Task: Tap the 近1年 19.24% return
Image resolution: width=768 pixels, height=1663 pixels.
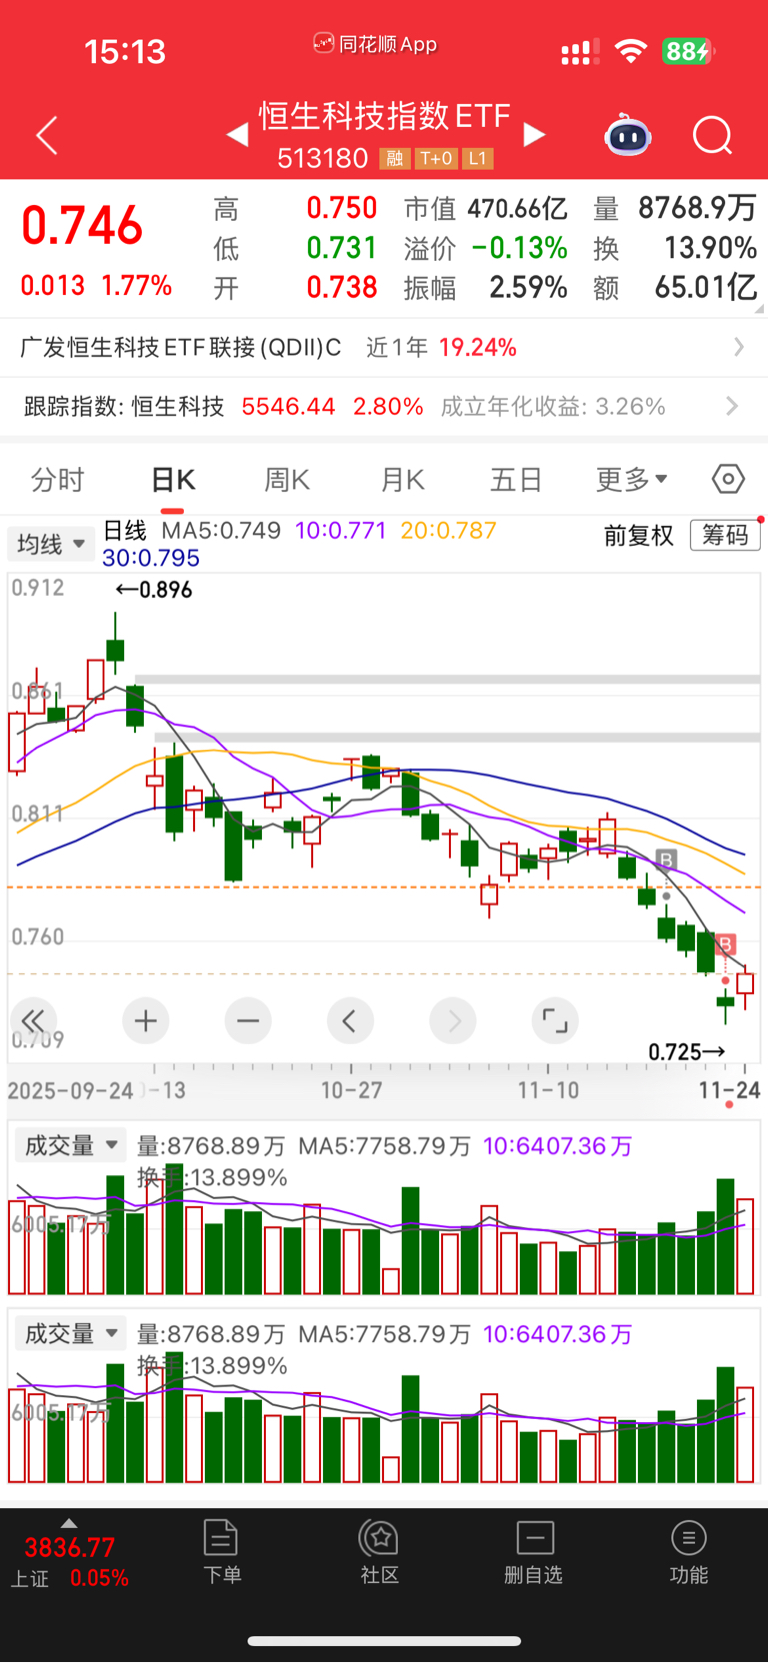Action: [x=441, y=347]
